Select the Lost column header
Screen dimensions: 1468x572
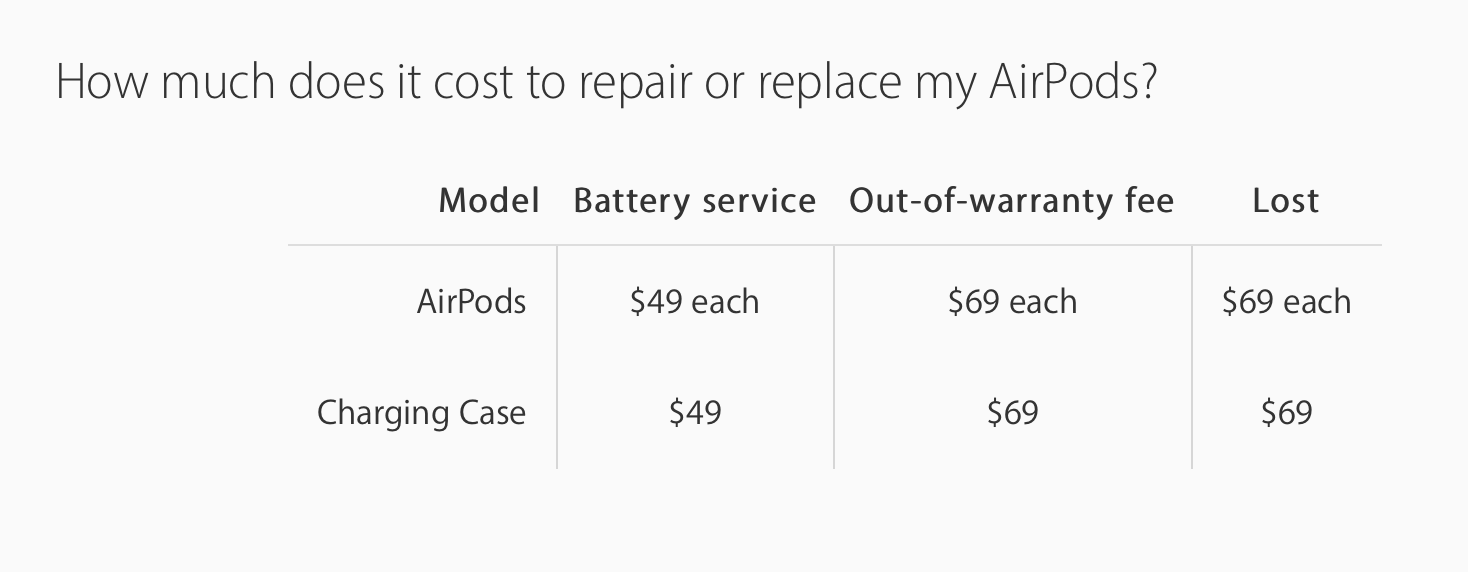(x=1286, y=201)
